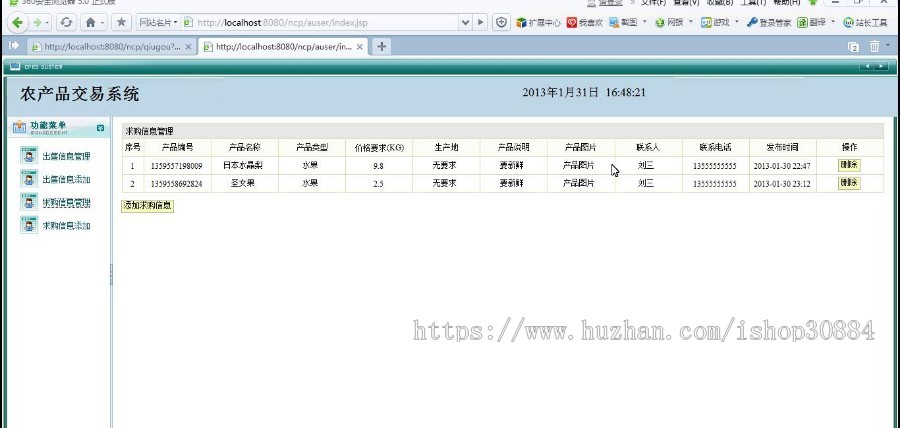View 产品图片 for the 日本水晶梨 row

(579, 166)
